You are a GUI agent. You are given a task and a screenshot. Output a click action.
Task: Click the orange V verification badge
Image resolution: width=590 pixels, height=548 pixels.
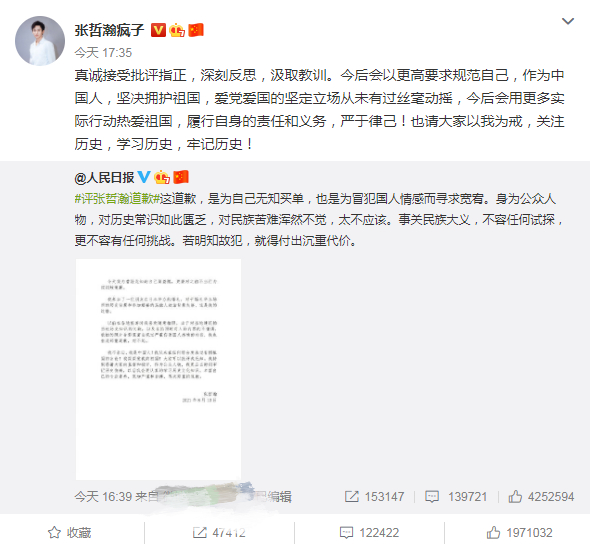click(158, 30)
